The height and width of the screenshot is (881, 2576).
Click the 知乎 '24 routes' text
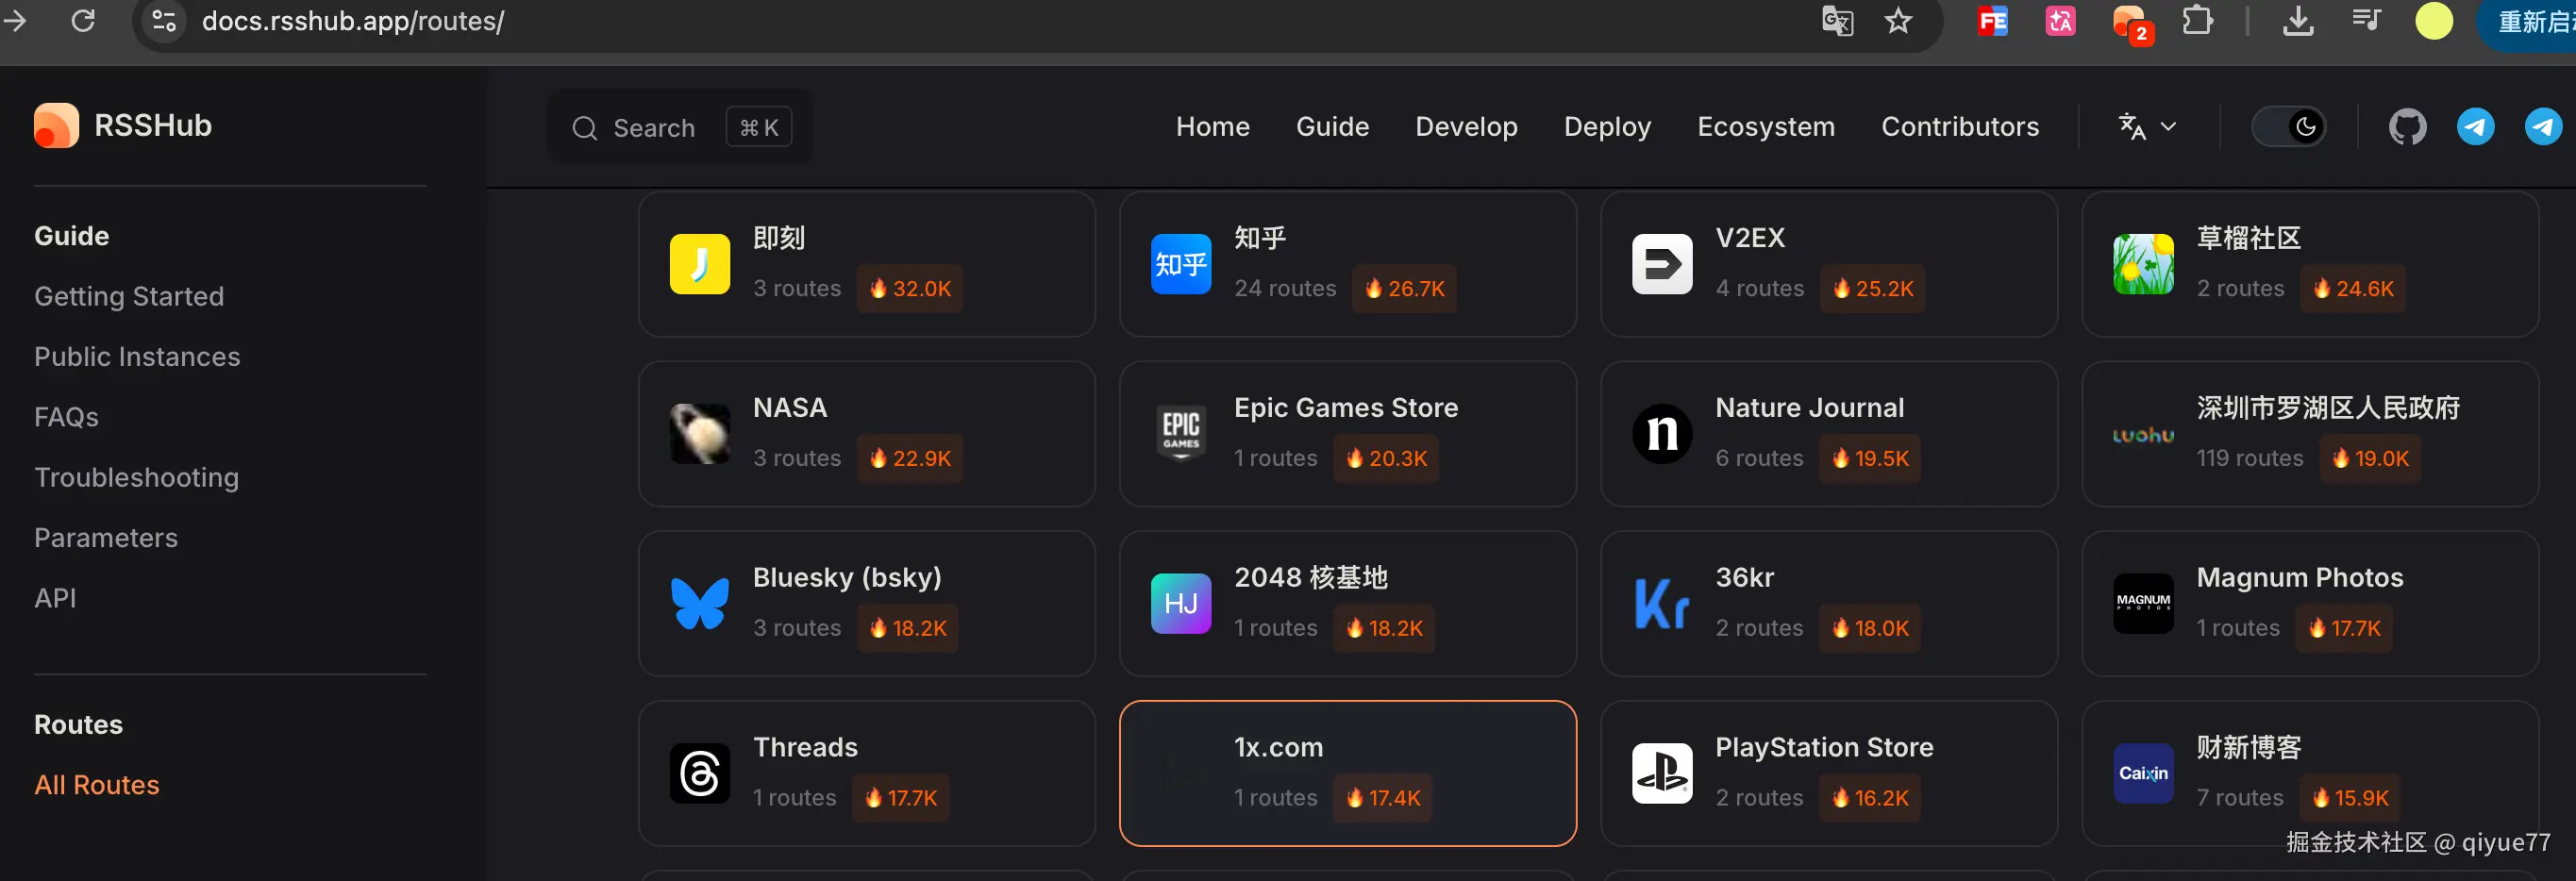click(x=1284, y=289)
